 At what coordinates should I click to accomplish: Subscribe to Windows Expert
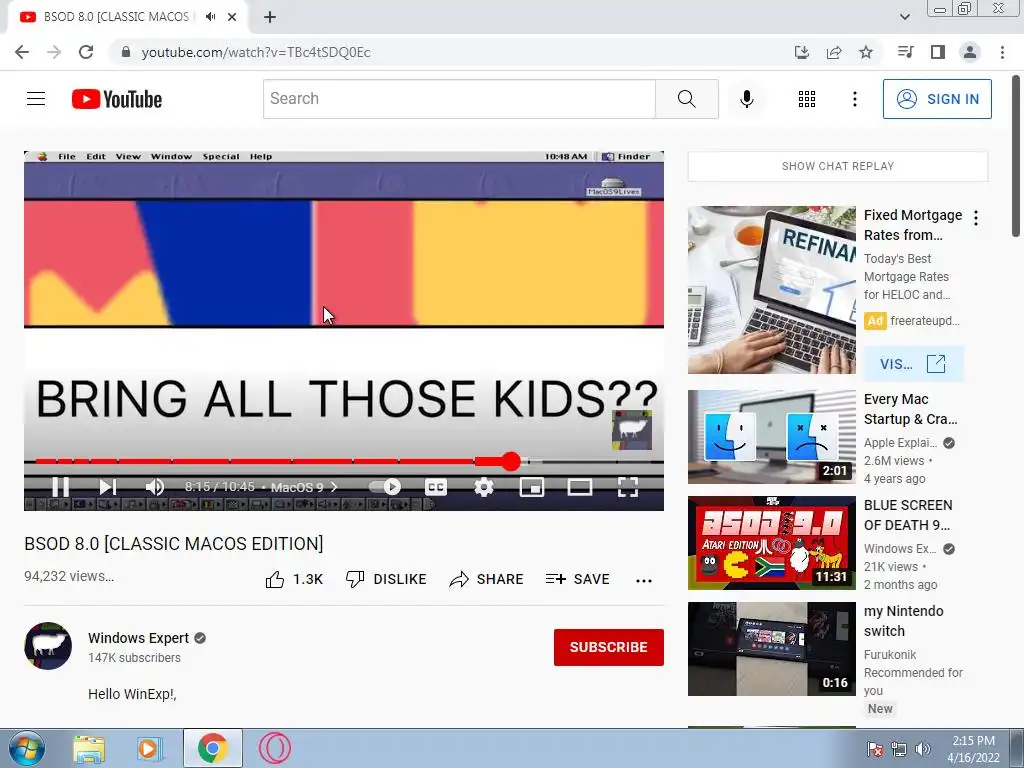(x=609, y=647)
